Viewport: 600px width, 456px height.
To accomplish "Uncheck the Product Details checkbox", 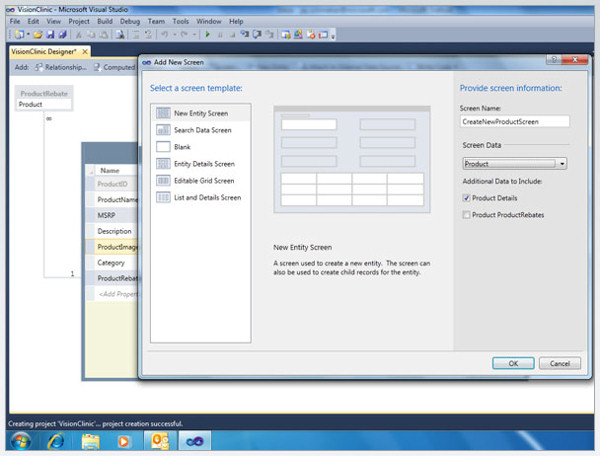I will (466, 198).
